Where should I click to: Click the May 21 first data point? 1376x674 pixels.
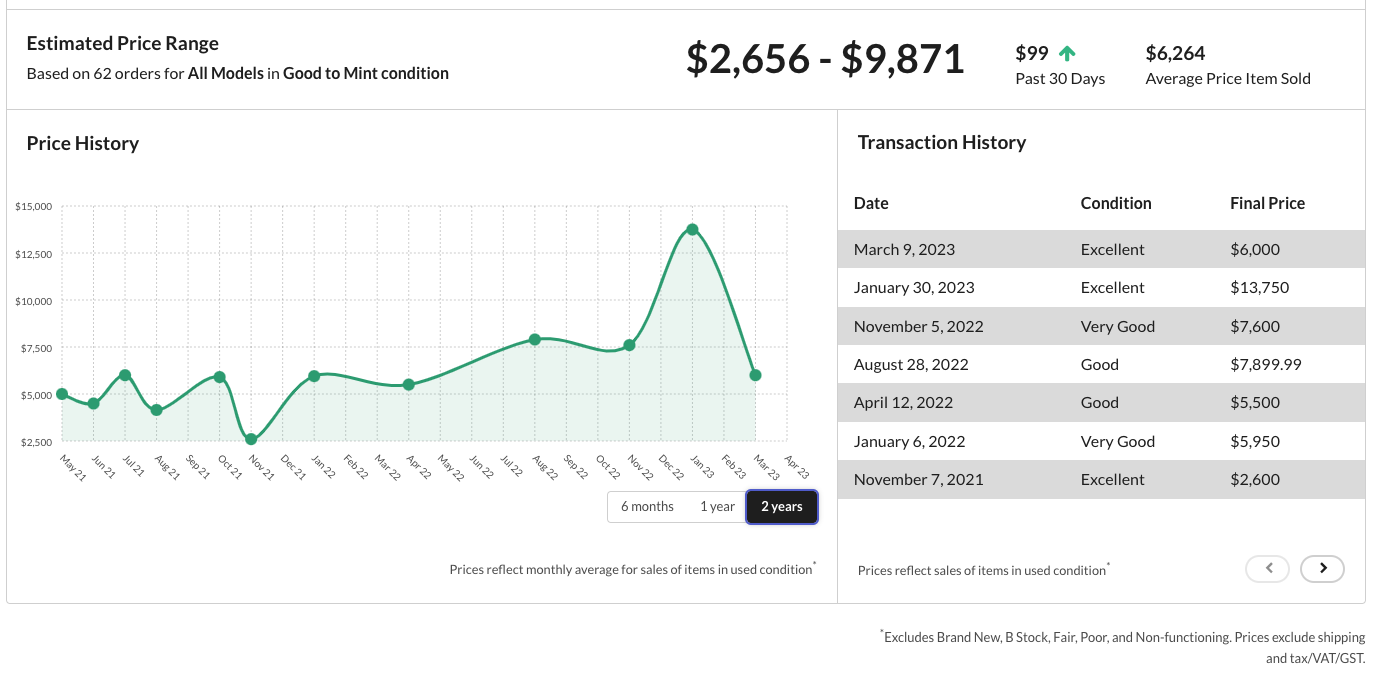click(62, 394)
